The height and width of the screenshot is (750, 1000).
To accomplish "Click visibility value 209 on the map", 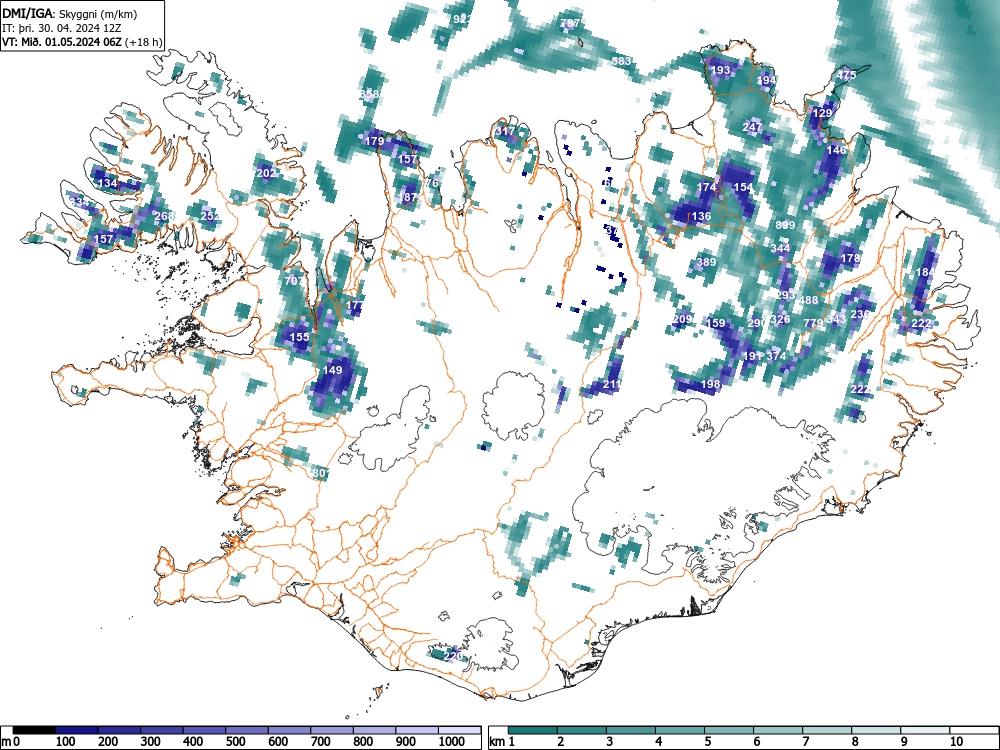I will coord(682,319).
